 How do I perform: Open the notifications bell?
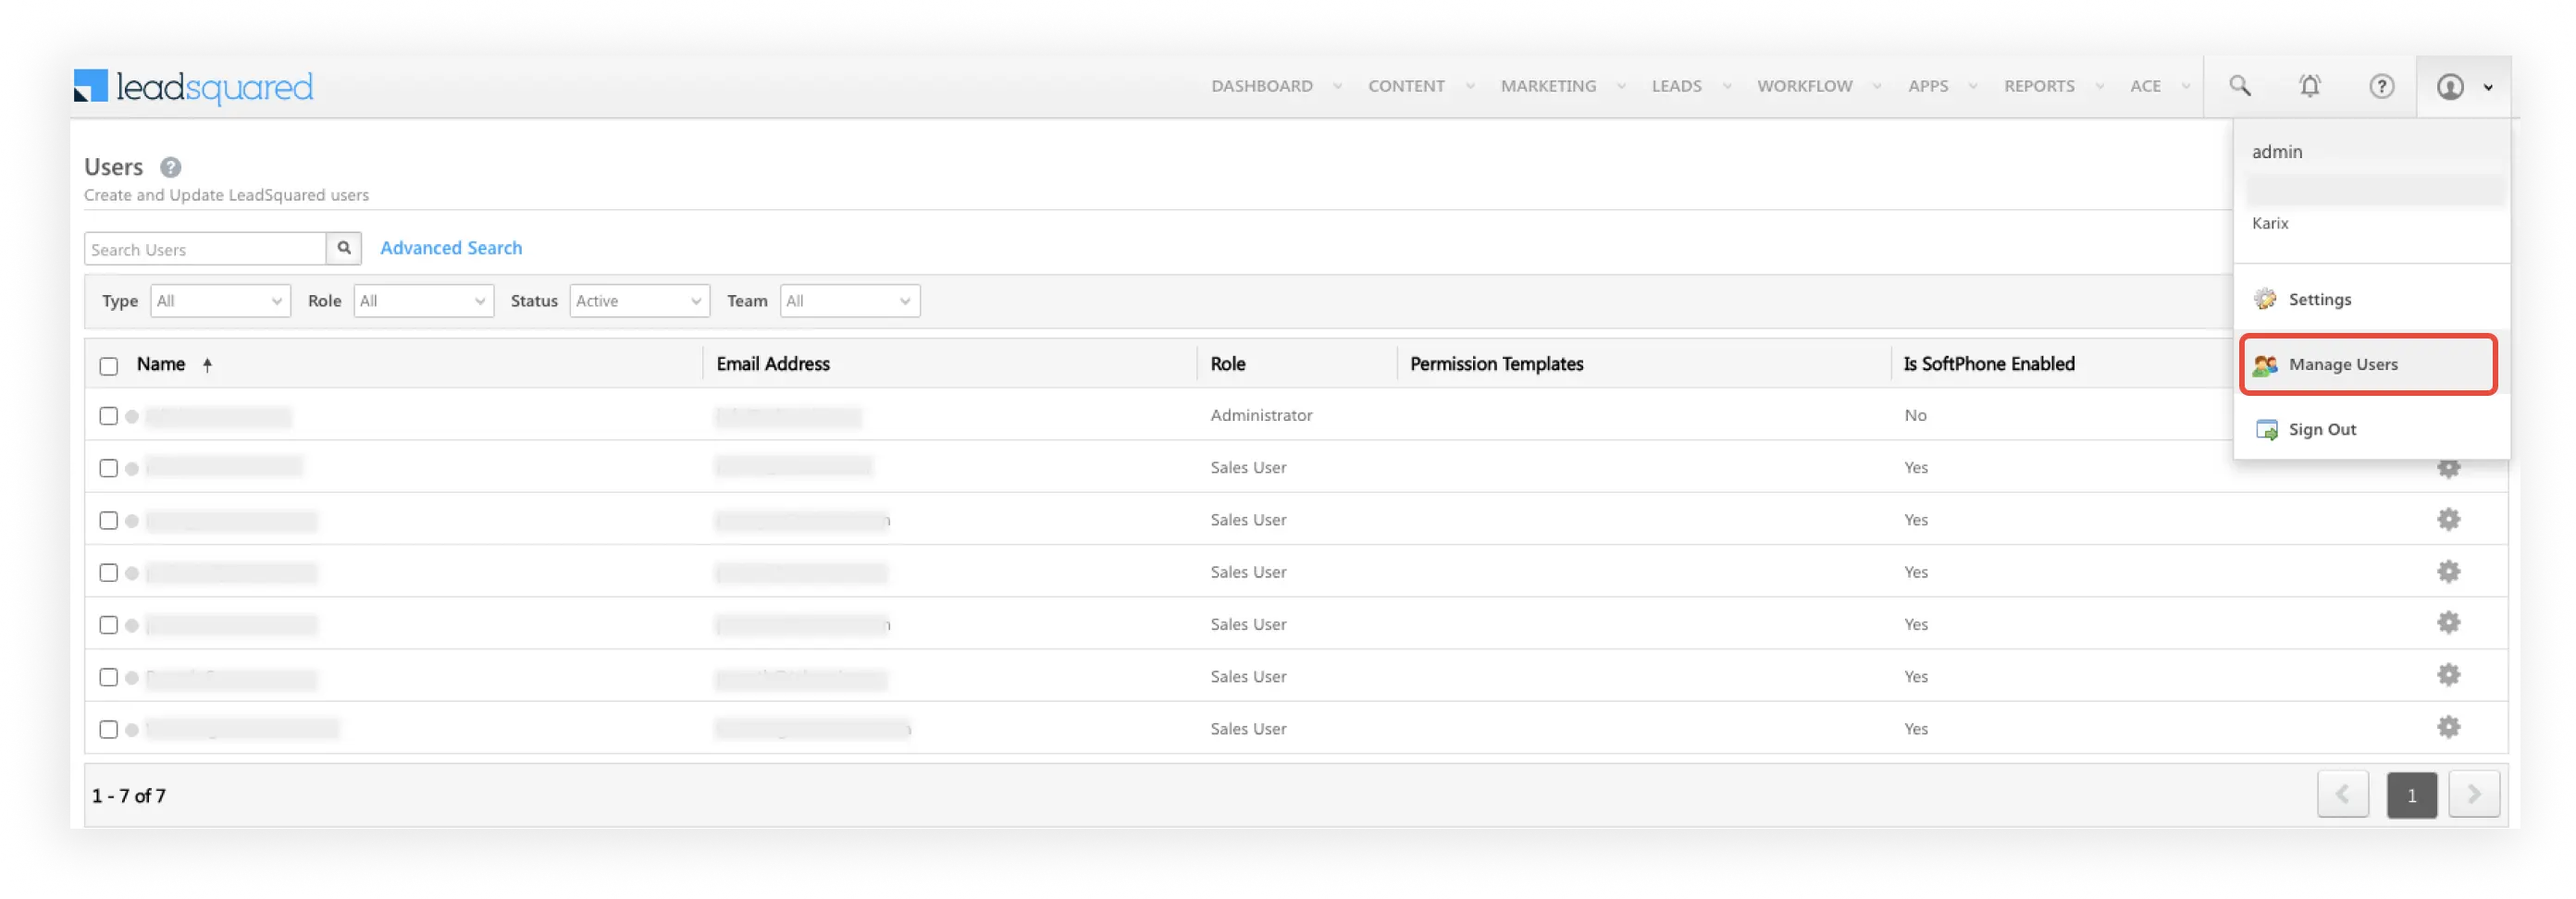click(2309, 86)
